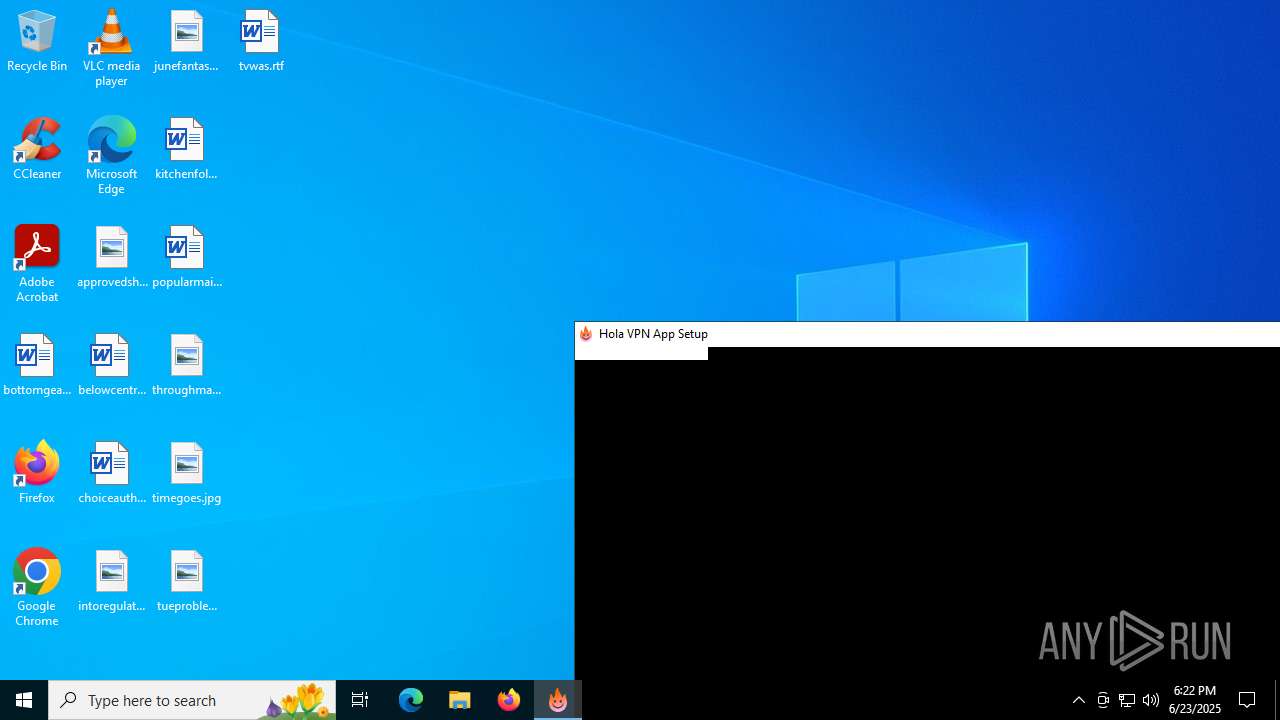
Task: Launch VLC media player shortcut
Action: (111, 48)
